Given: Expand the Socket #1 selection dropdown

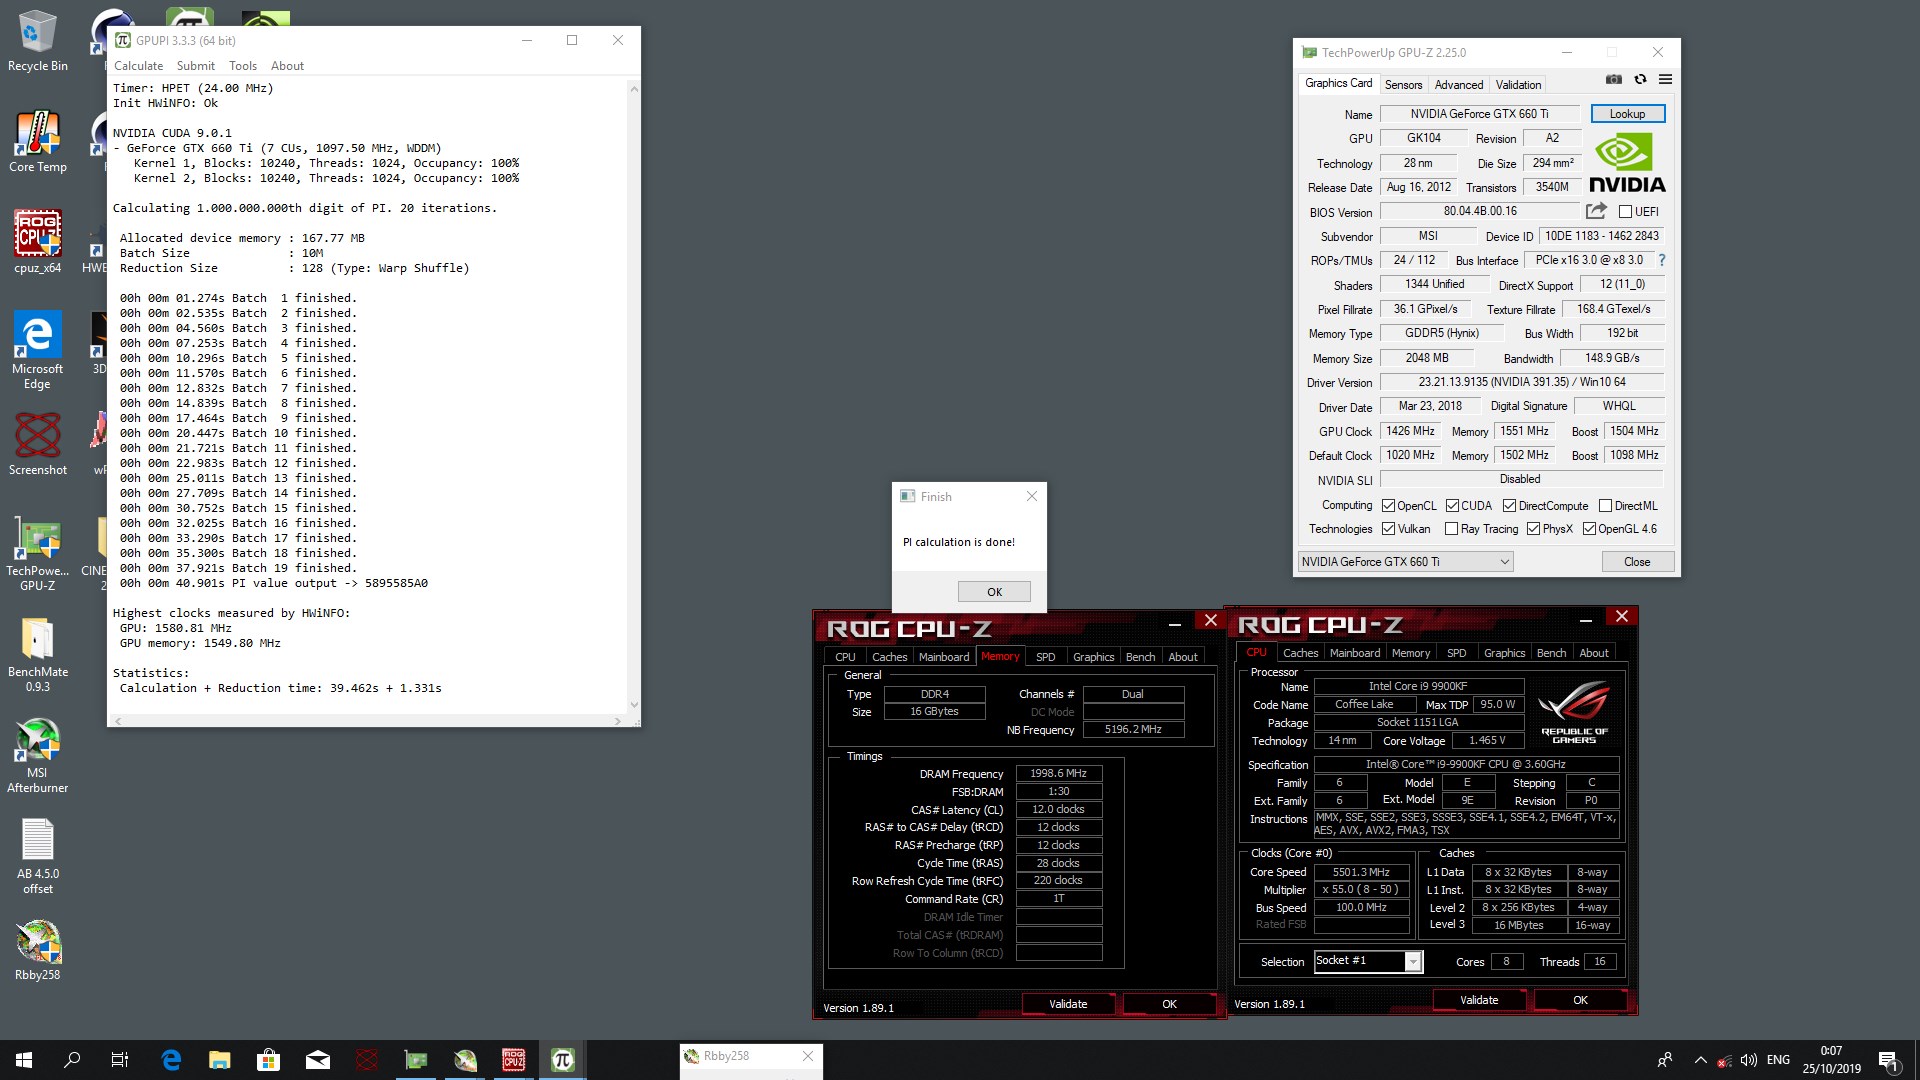Looking at the screenshot, I should click(1412, 962).
